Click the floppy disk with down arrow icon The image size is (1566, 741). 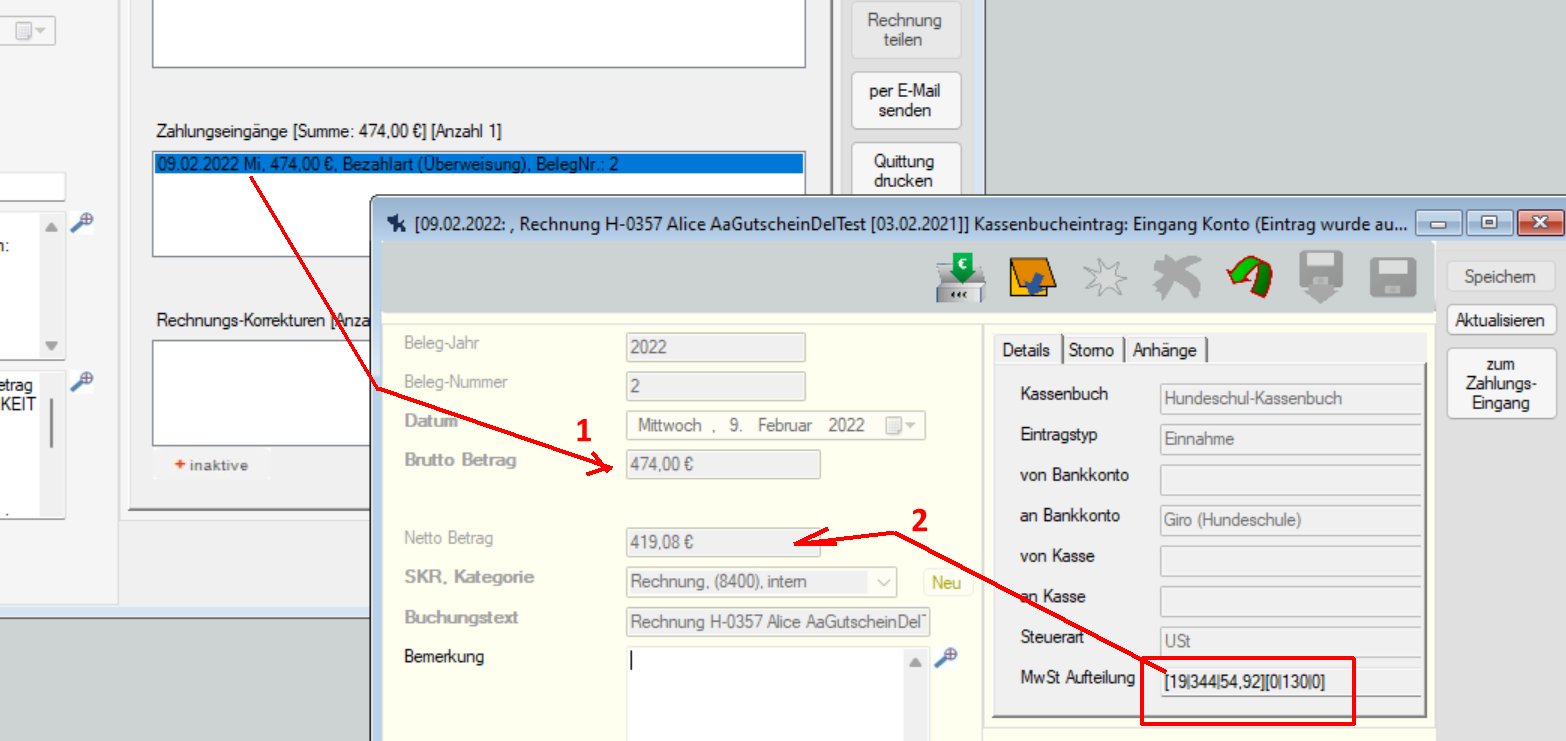[1322, 276]
